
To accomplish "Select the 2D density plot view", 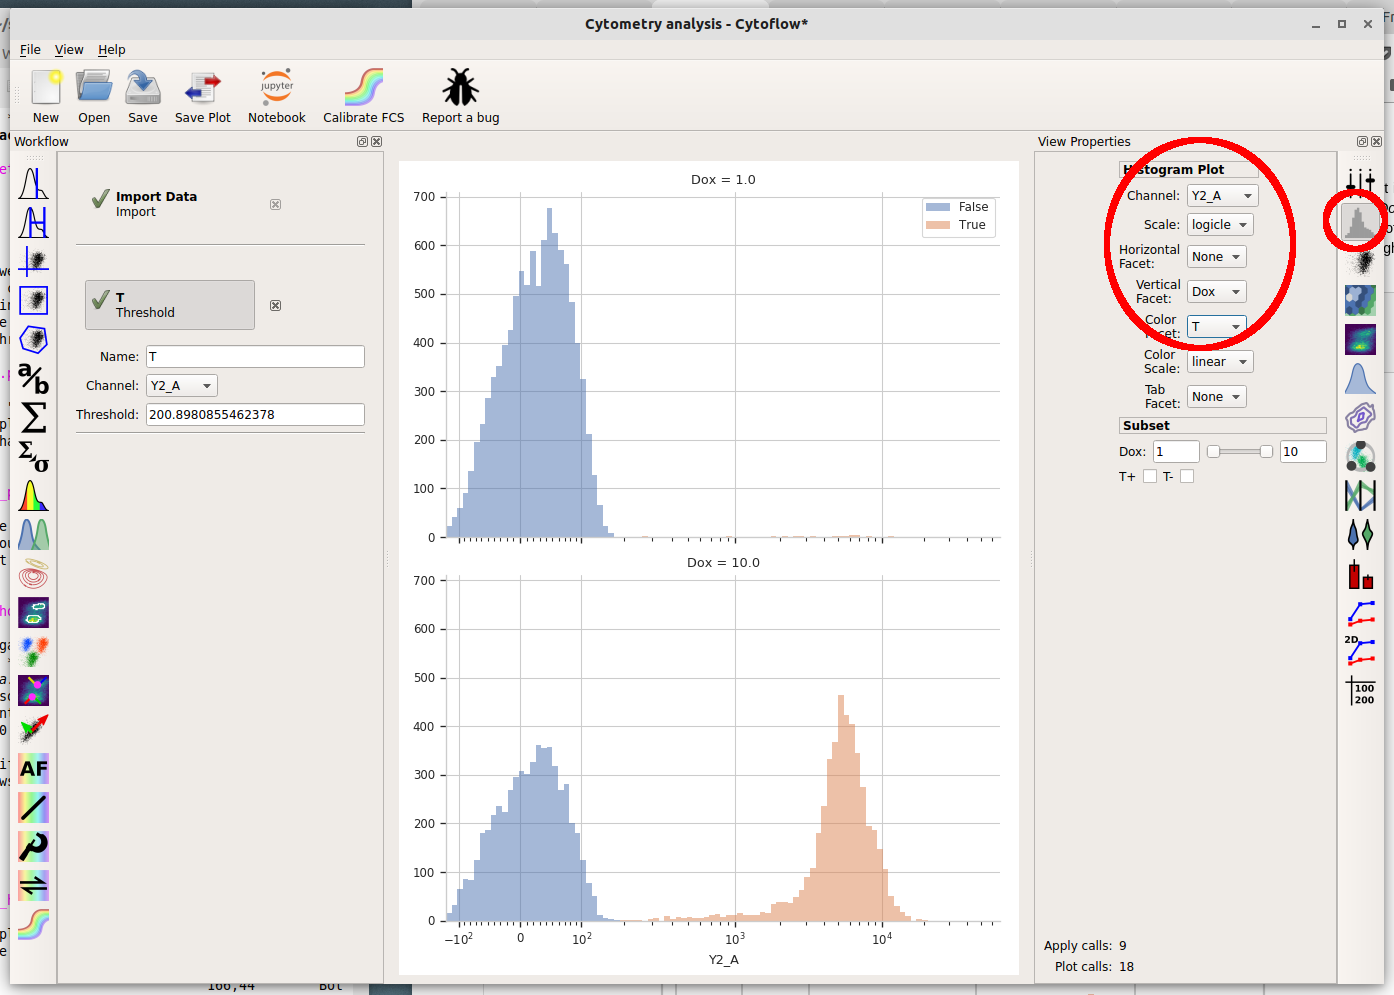I will click(1360, 339).
